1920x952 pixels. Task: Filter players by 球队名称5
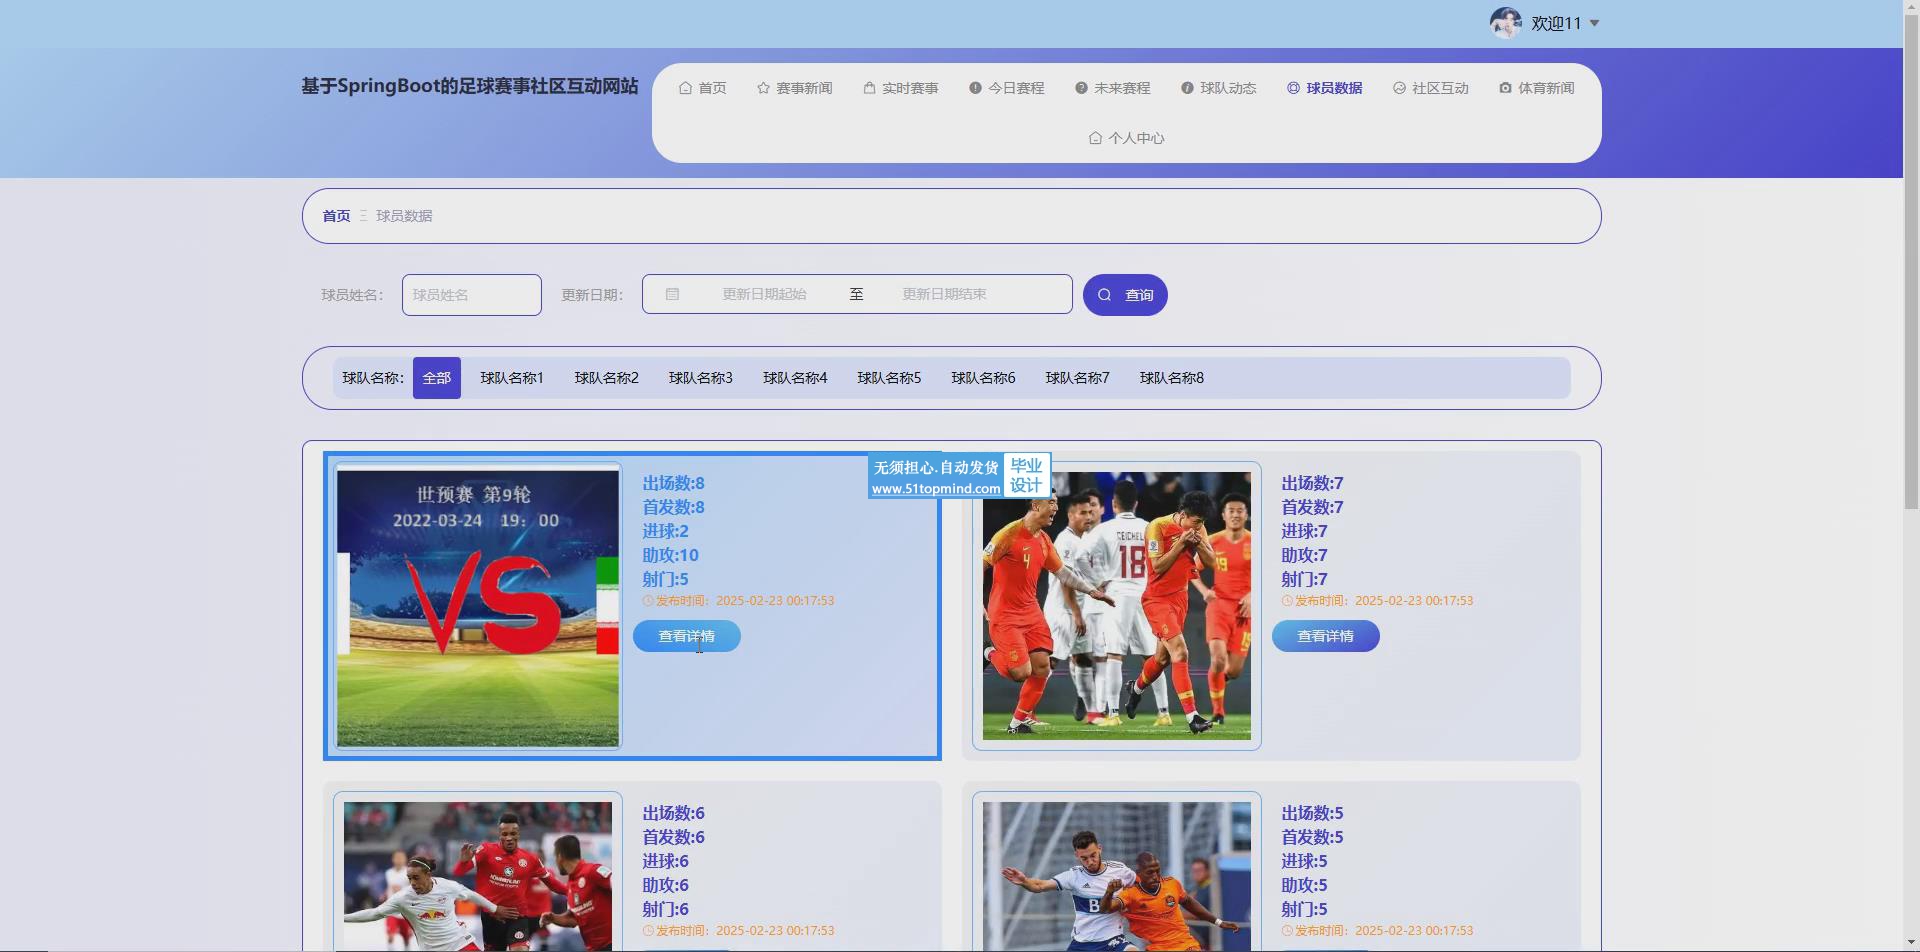(888, 378)
